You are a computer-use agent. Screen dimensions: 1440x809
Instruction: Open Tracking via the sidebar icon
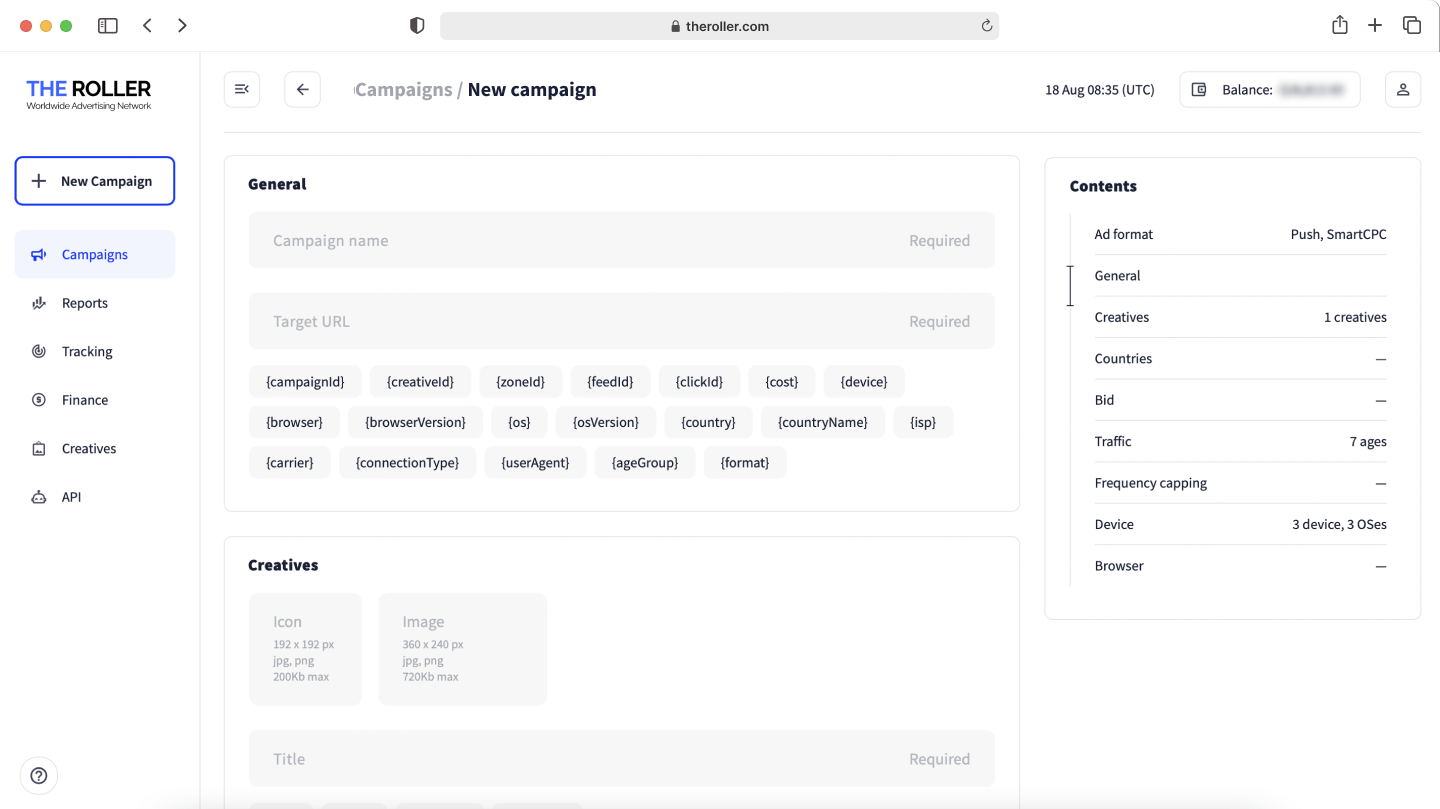coord(38,351)
